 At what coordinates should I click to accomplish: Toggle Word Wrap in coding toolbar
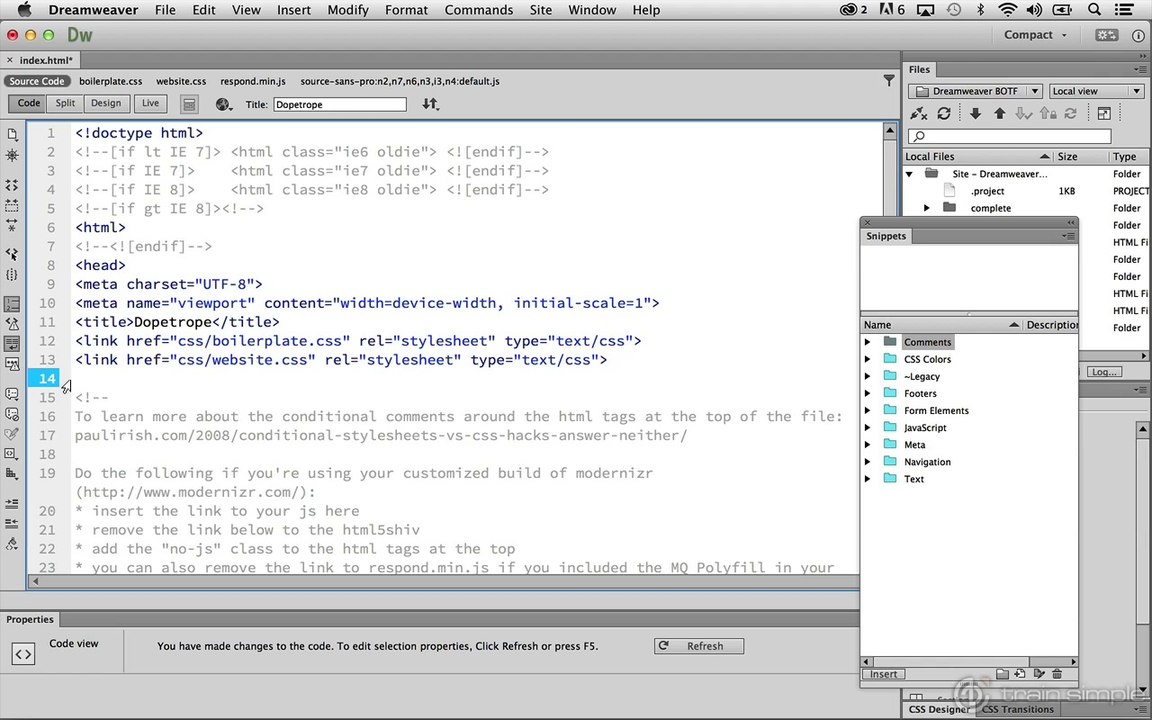tap(12, 343)
